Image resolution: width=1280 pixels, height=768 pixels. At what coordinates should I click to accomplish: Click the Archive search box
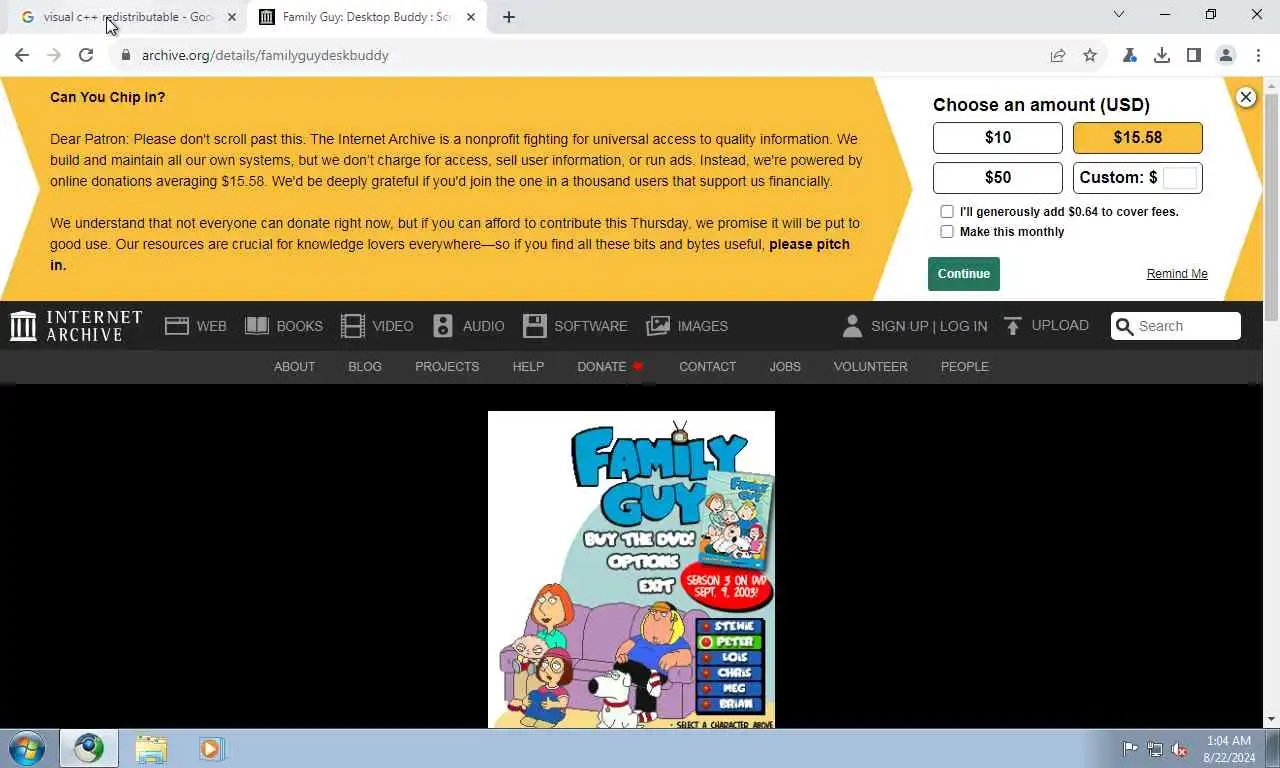(1176, 326)
